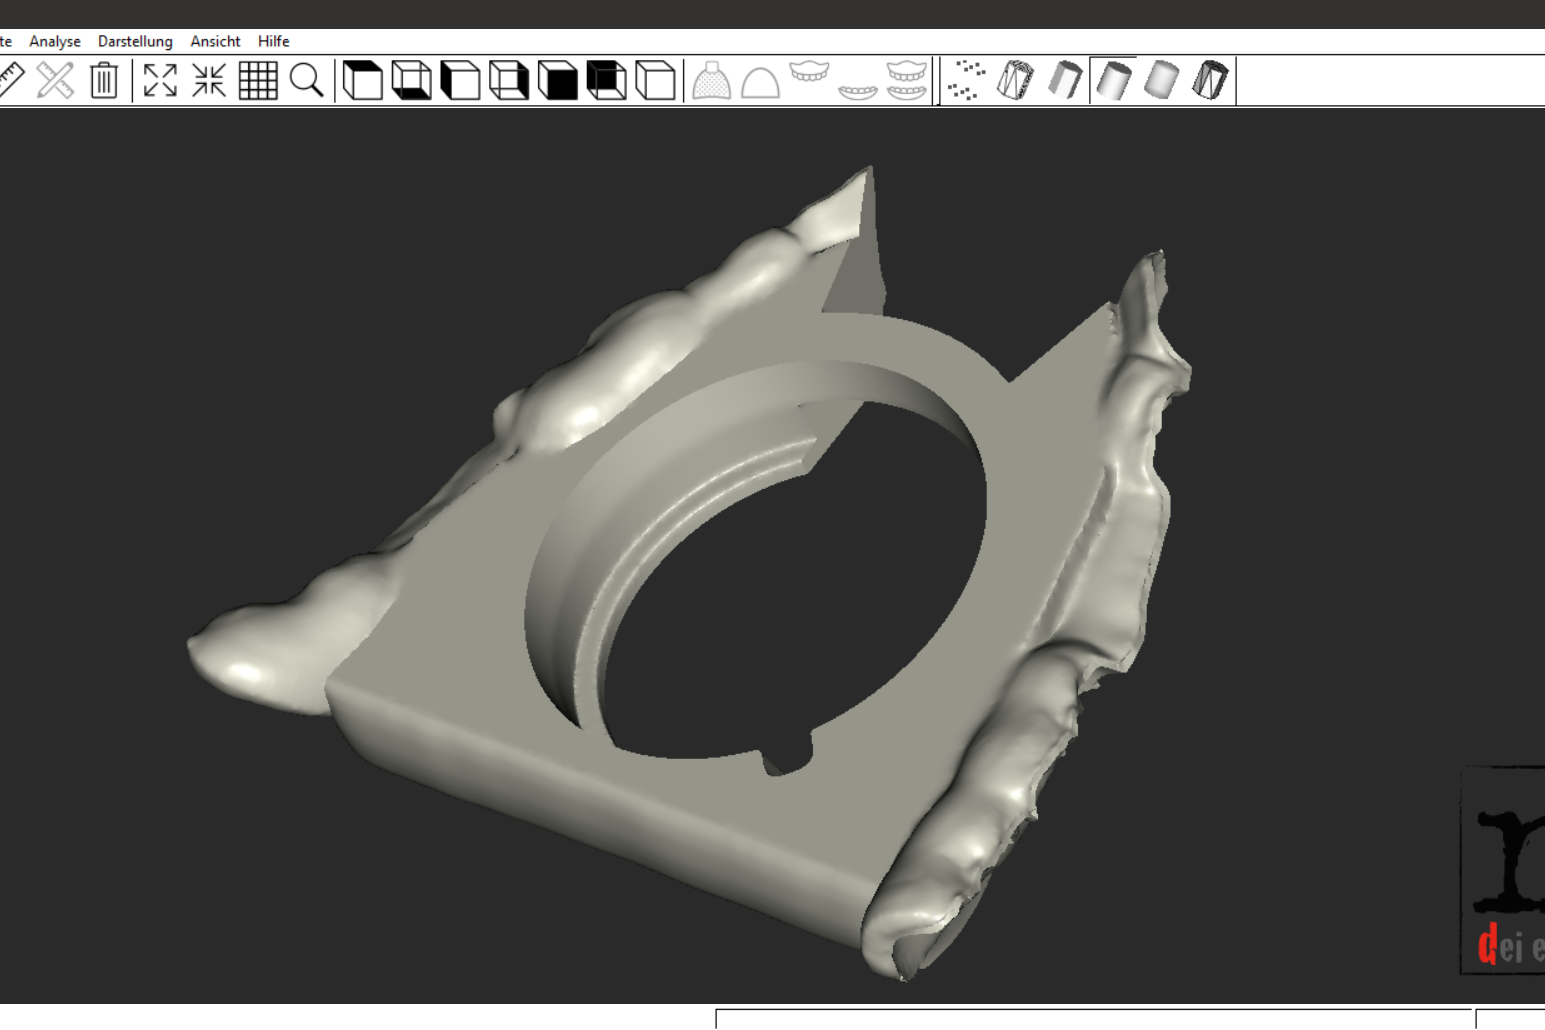Screen dimensions: 1545x1030
Task: Click the expand-arrows fit view icon
Action: point(160,80)
